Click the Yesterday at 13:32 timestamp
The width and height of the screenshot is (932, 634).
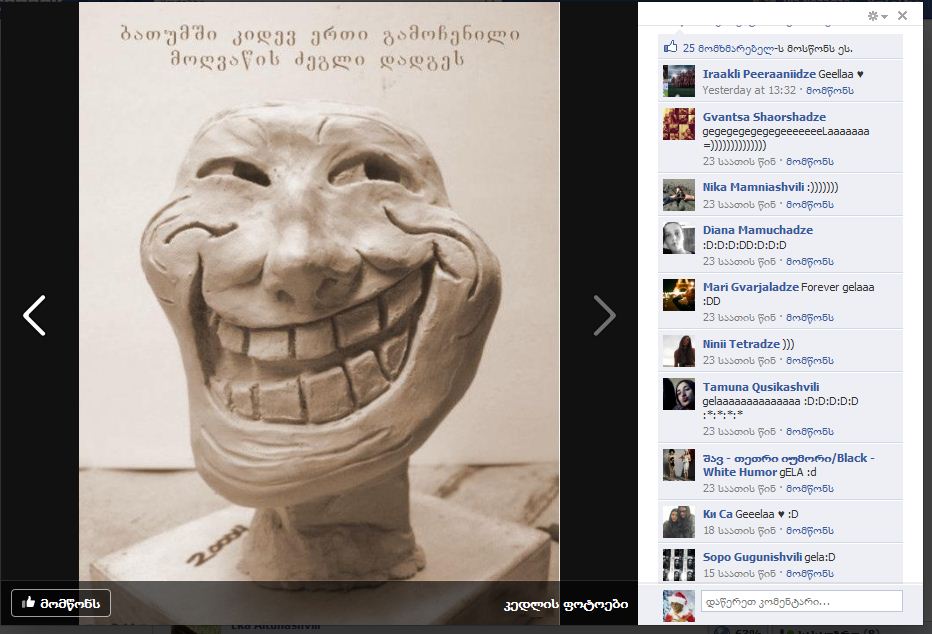pos(749,90)
